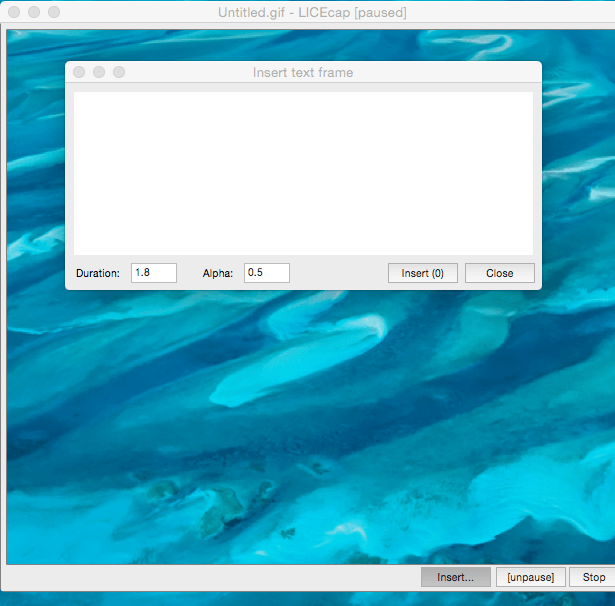Click the LICEcap window's zoom dot
615x606 pixels.
click(x=54, y=12)
